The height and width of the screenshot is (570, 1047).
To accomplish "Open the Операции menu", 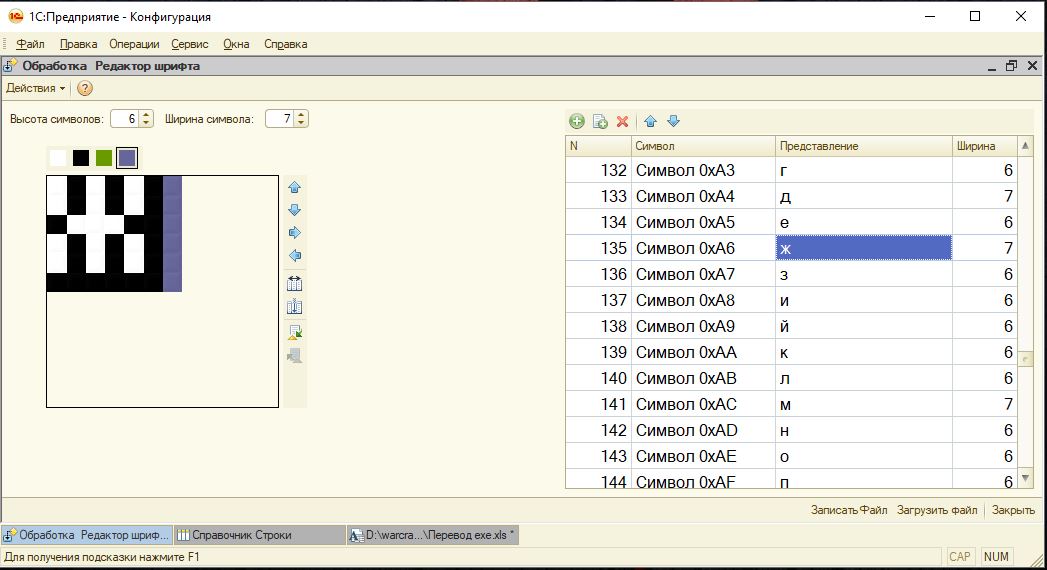I will click(134, 44).
